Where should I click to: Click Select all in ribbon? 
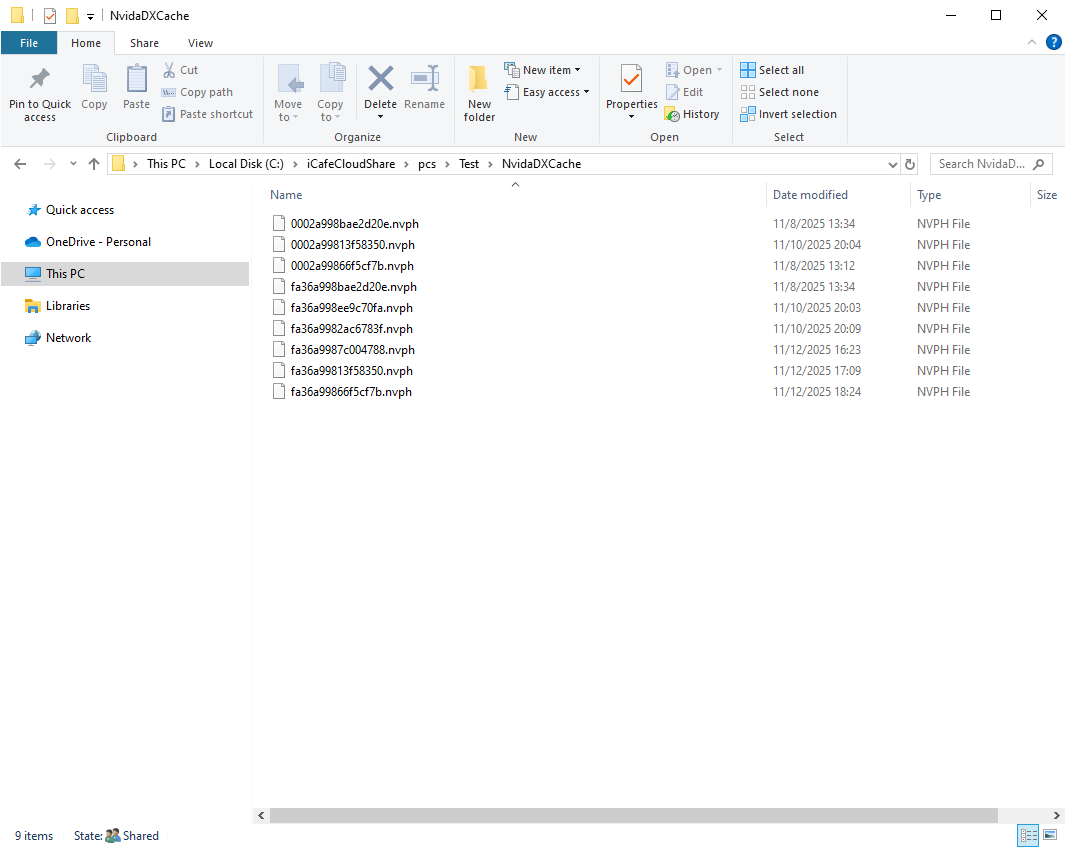click(772, 70)
